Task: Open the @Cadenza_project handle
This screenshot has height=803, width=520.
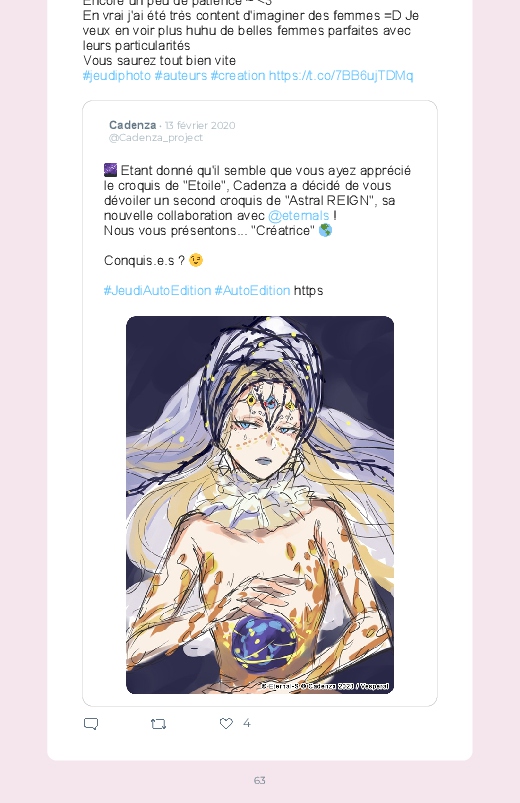Action: 156,138
